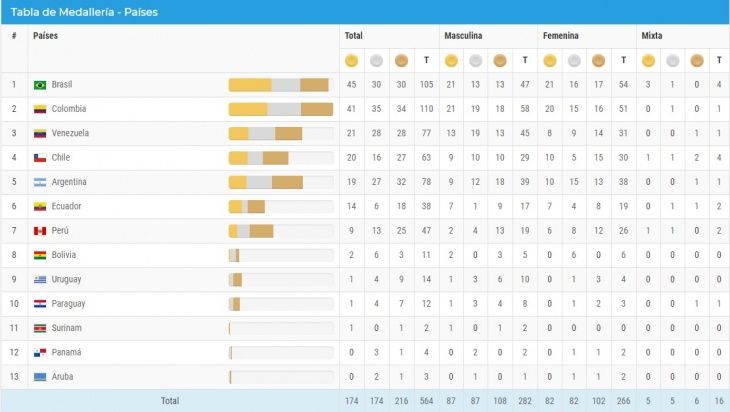
Task: Click the Venezuela flag icon
Action: pyautogui.click(x=40, y=133)
